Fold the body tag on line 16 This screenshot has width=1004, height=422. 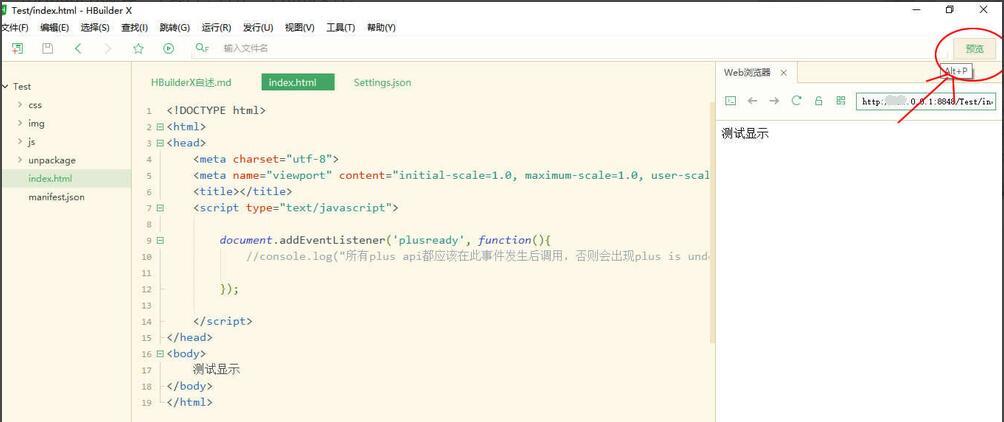[160, 353]
